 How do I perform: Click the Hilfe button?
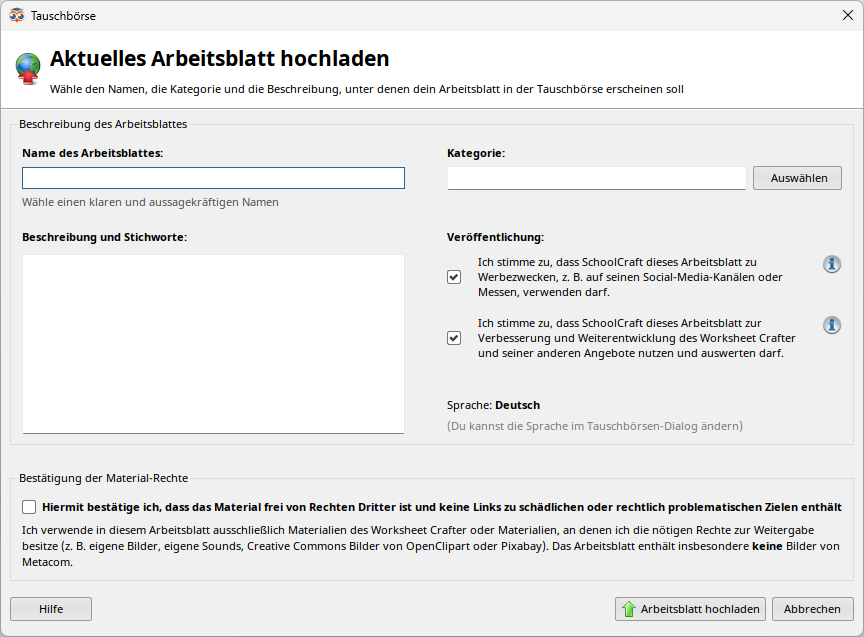50,608
